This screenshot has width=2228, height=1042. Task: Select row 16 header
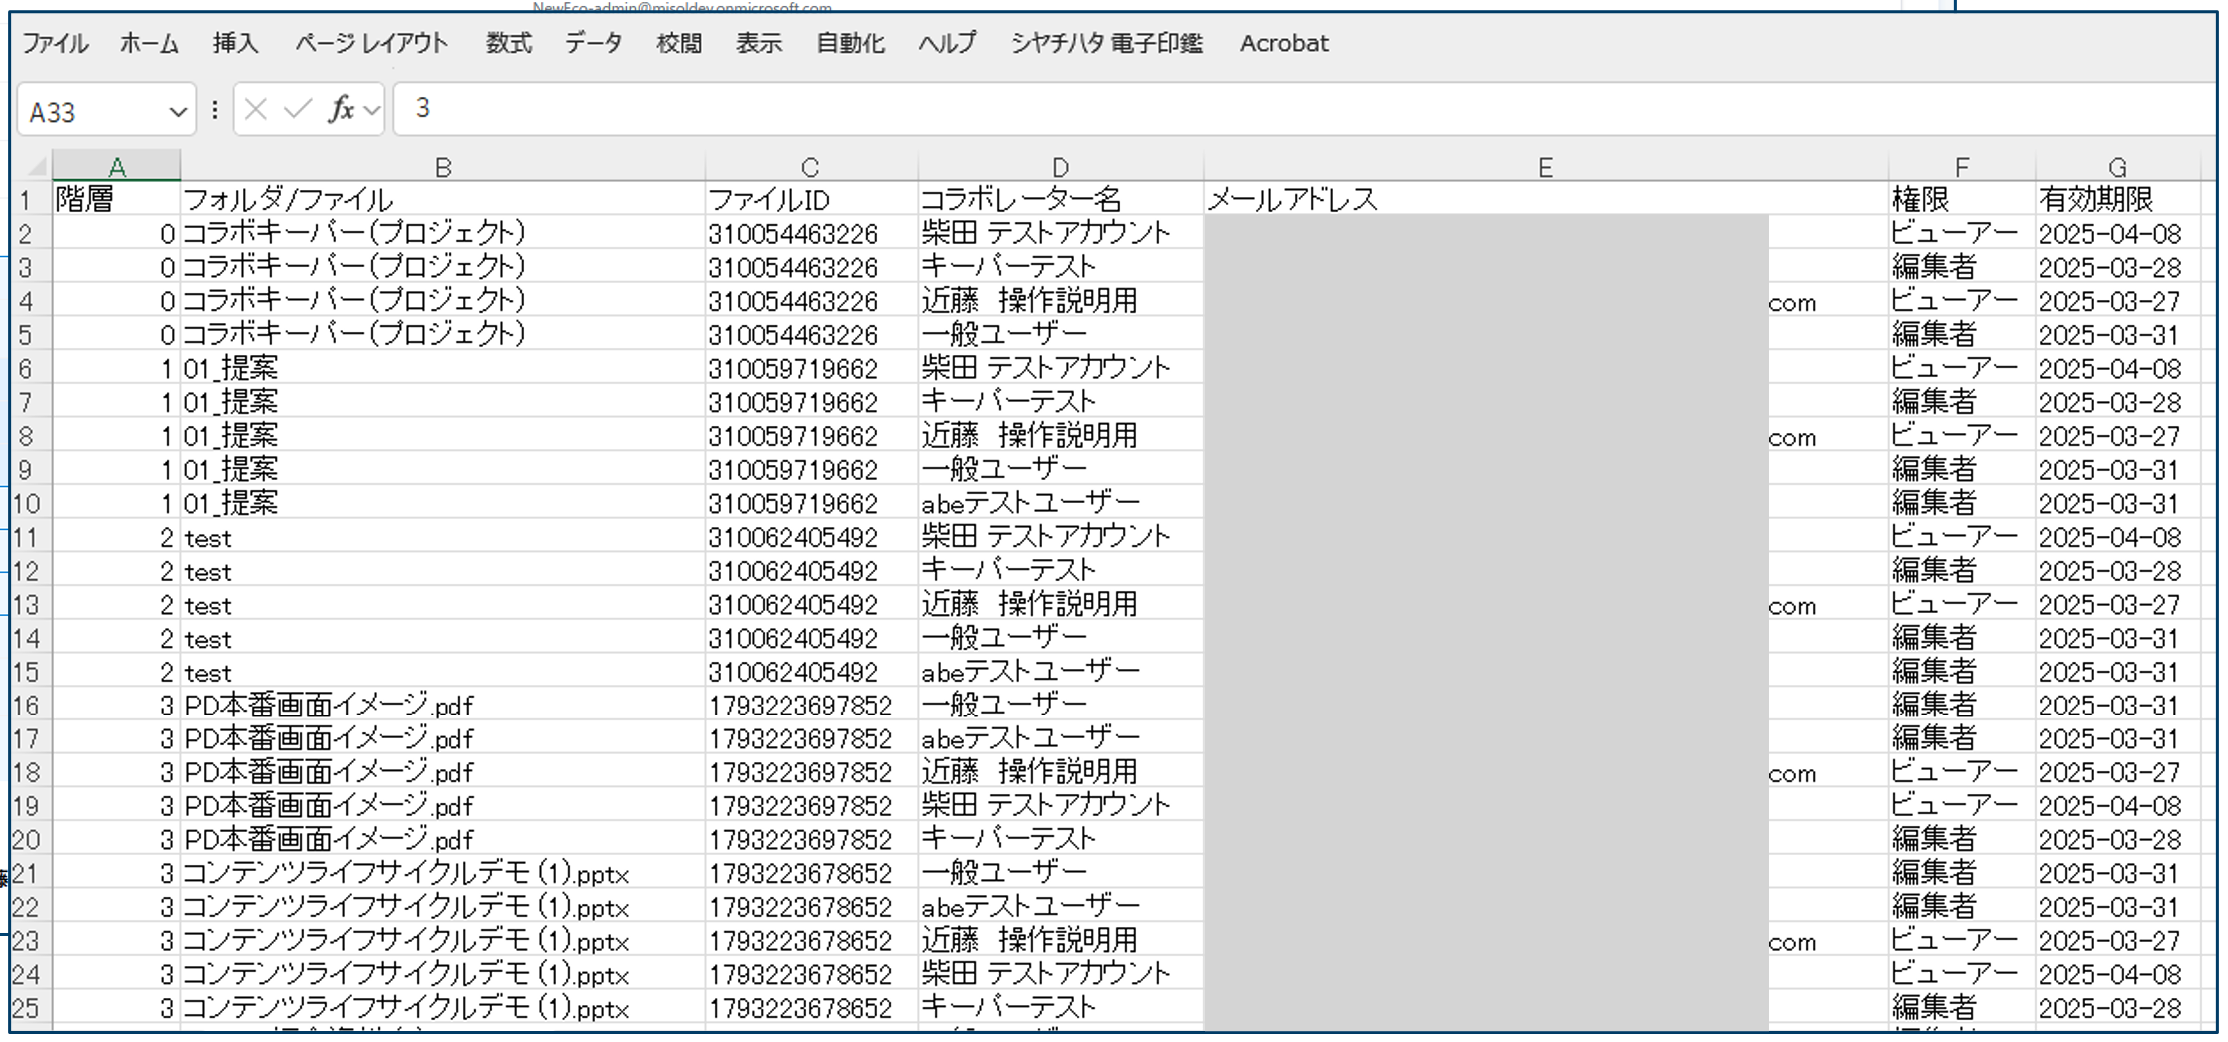pos(27,706)
